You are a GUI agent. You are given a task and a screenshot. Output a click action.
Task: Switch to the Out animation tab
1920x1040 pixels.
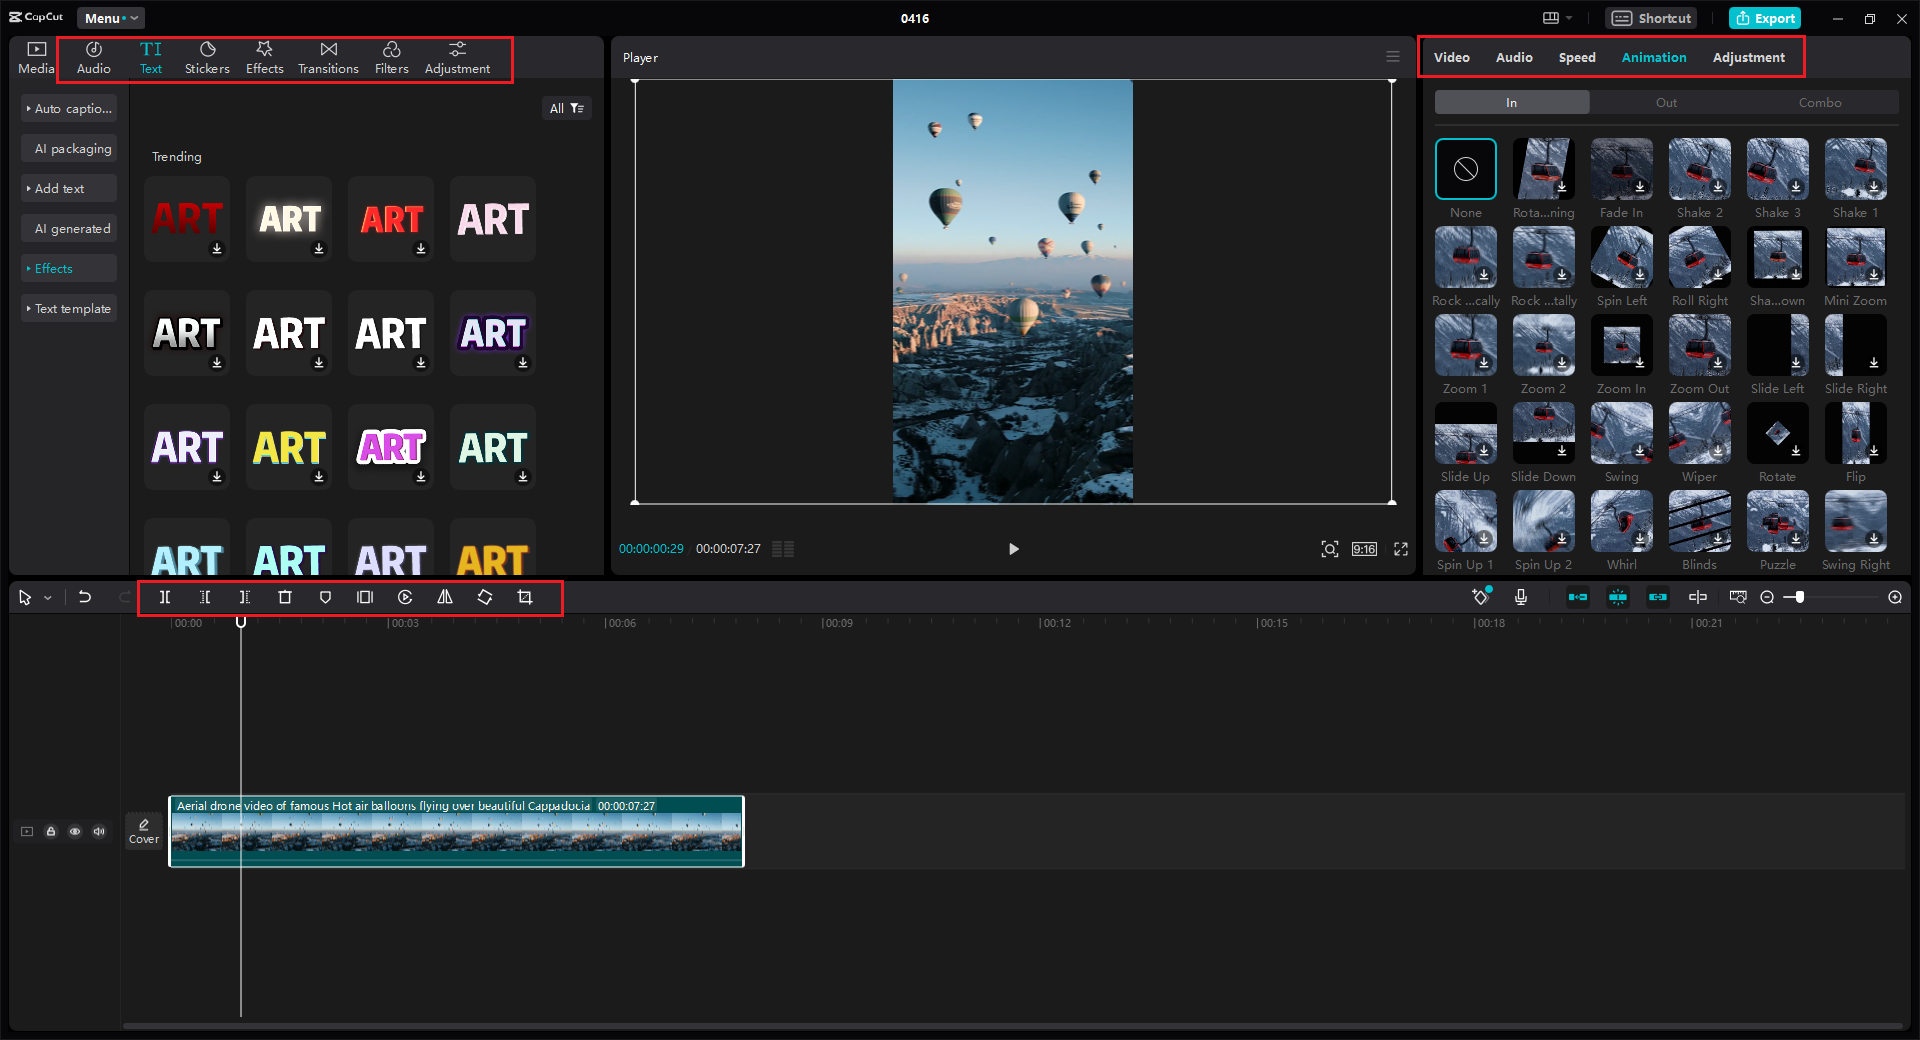tap(1665, 102)
